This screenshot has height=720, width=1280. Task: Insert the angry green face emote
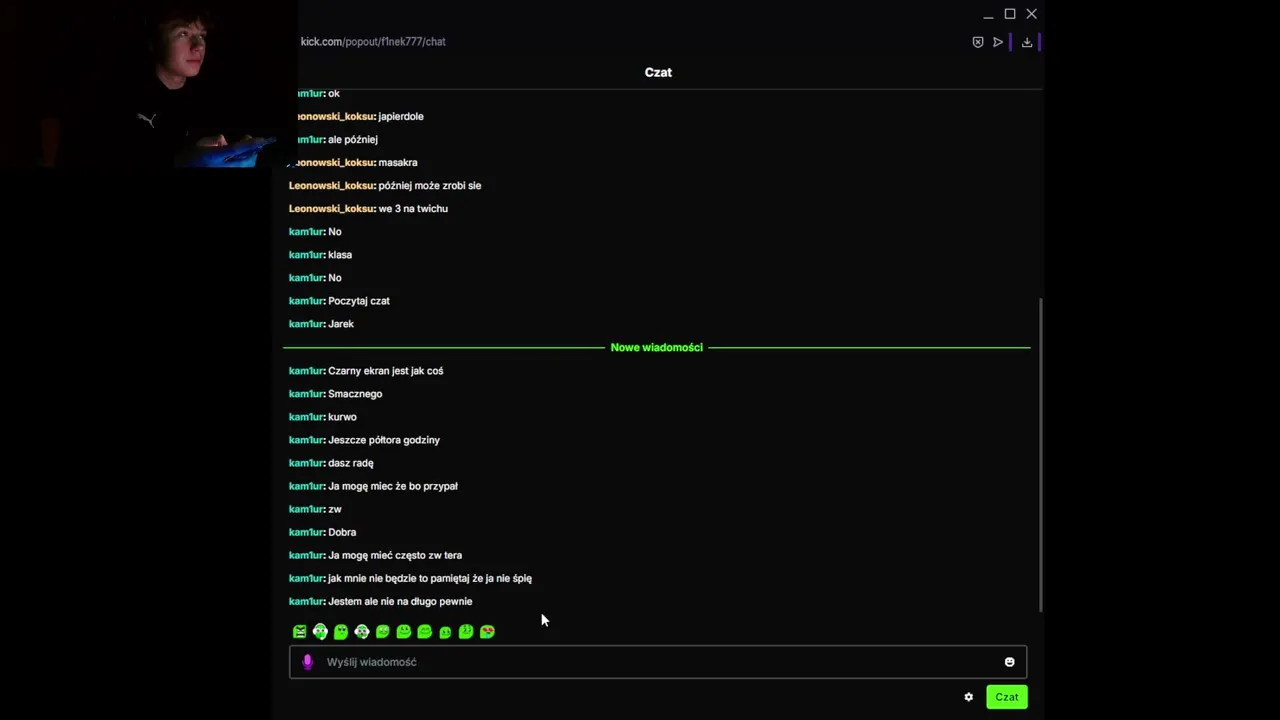point(299,632)
